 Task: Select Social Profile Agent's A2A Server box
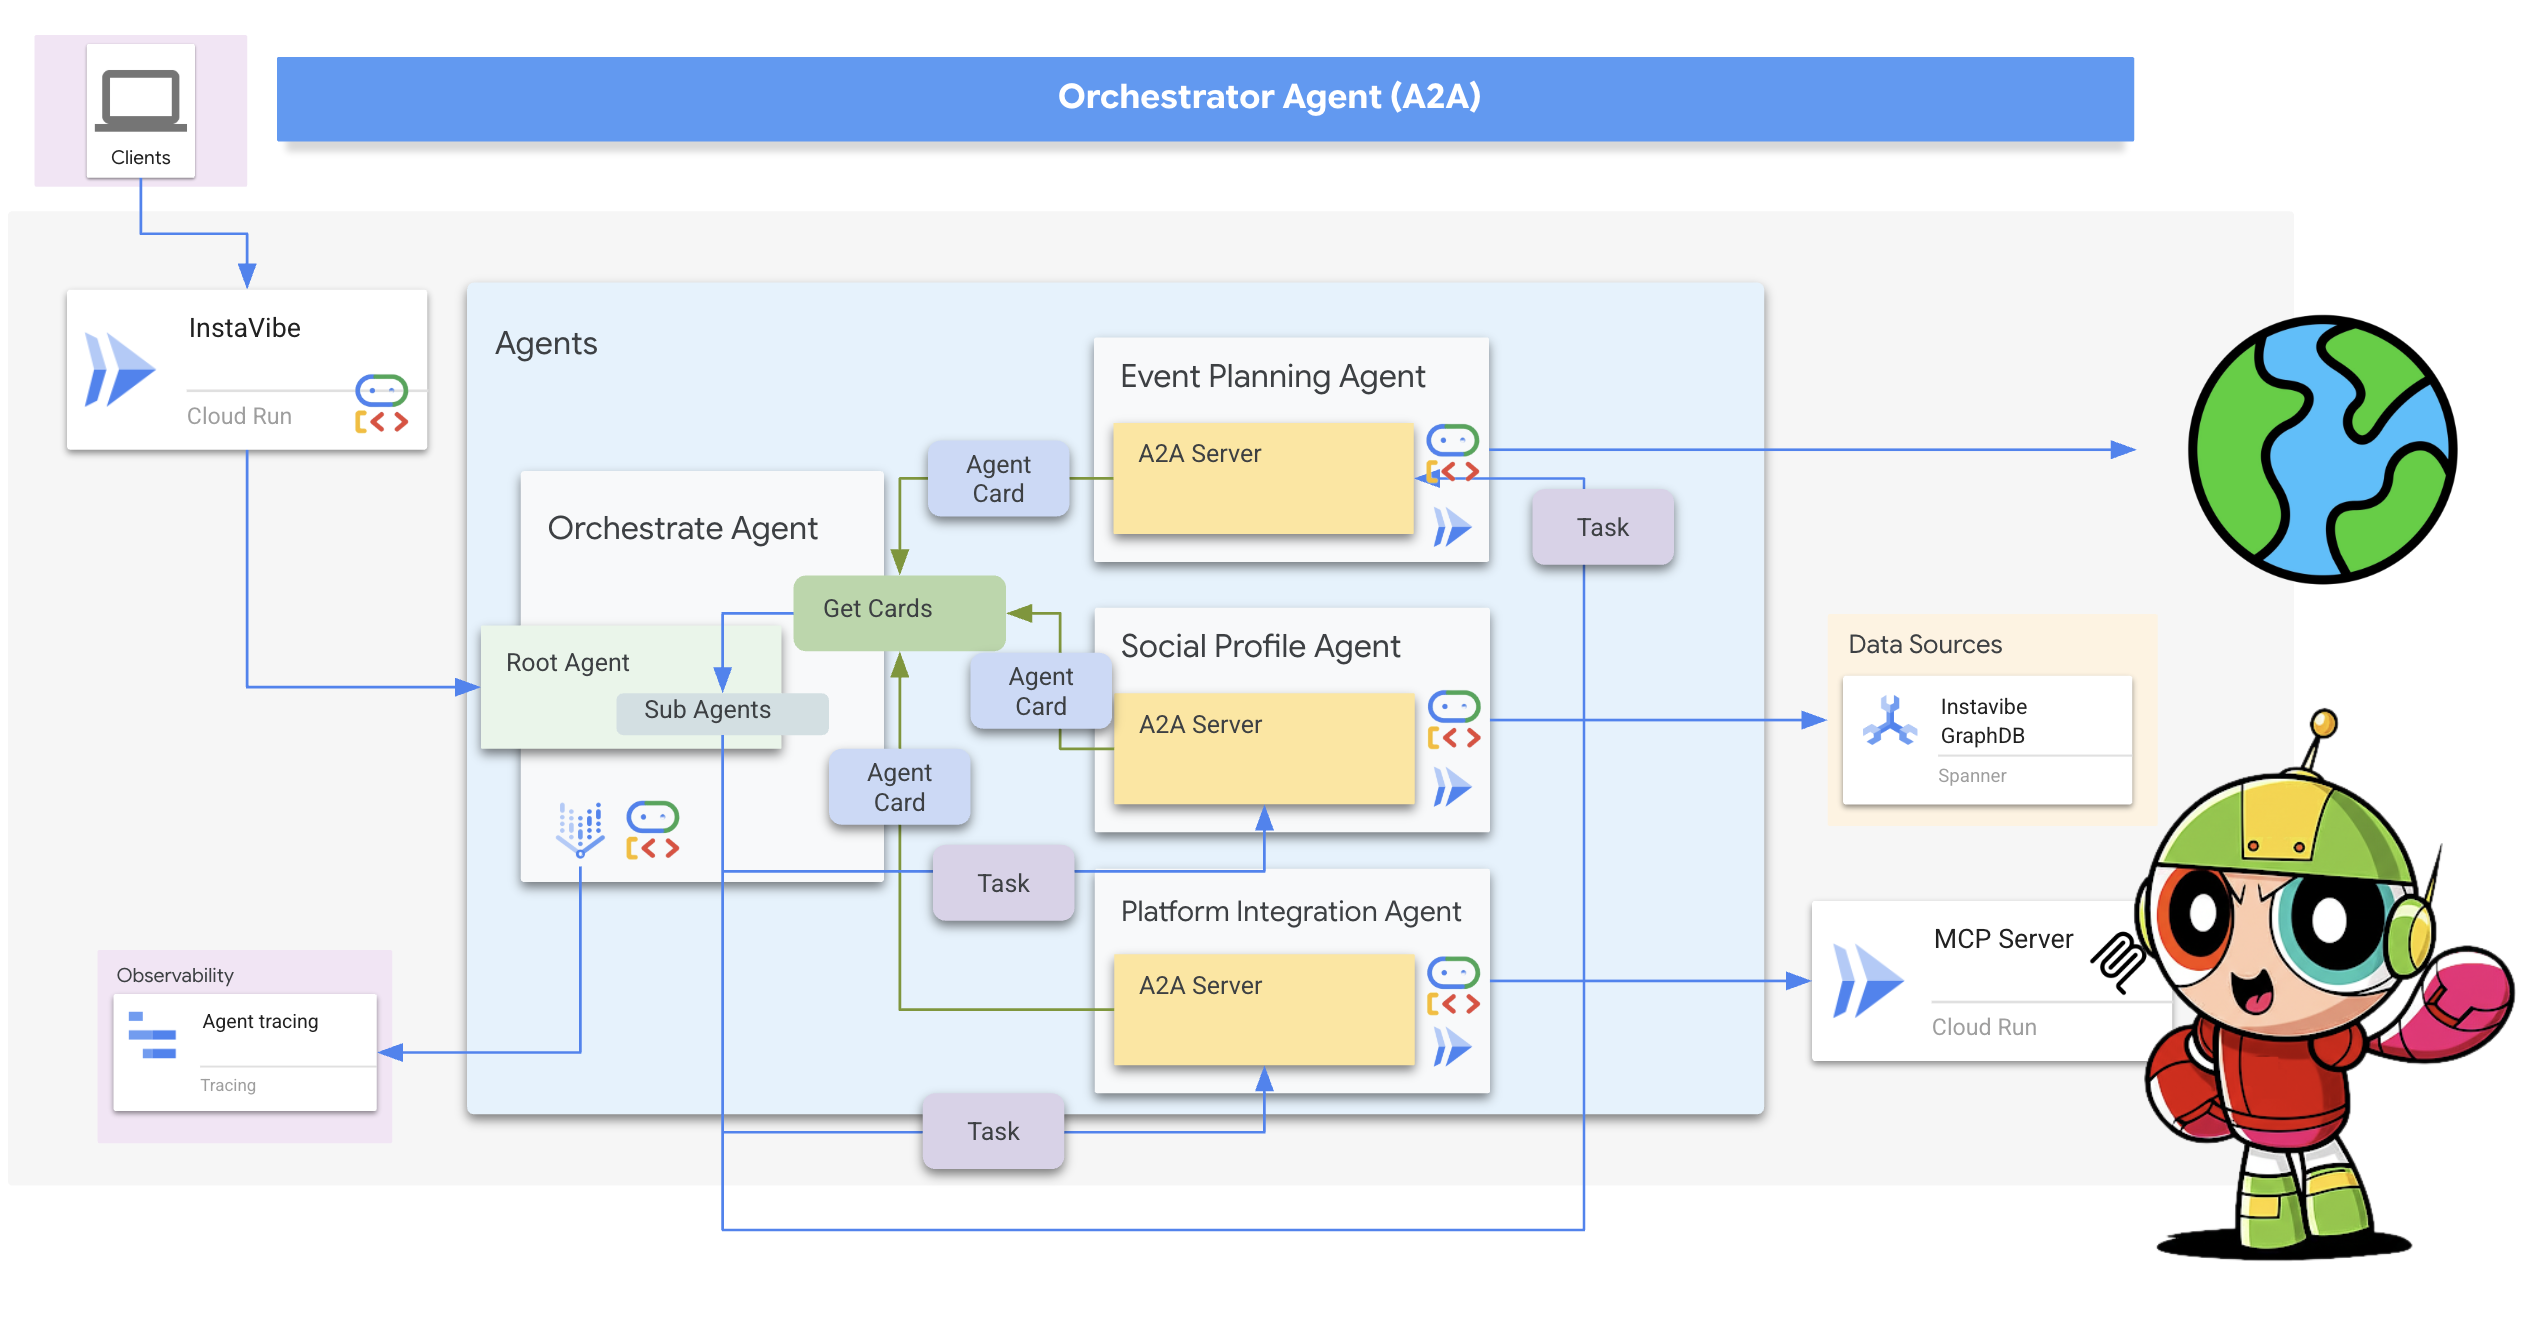point(1263,748)
